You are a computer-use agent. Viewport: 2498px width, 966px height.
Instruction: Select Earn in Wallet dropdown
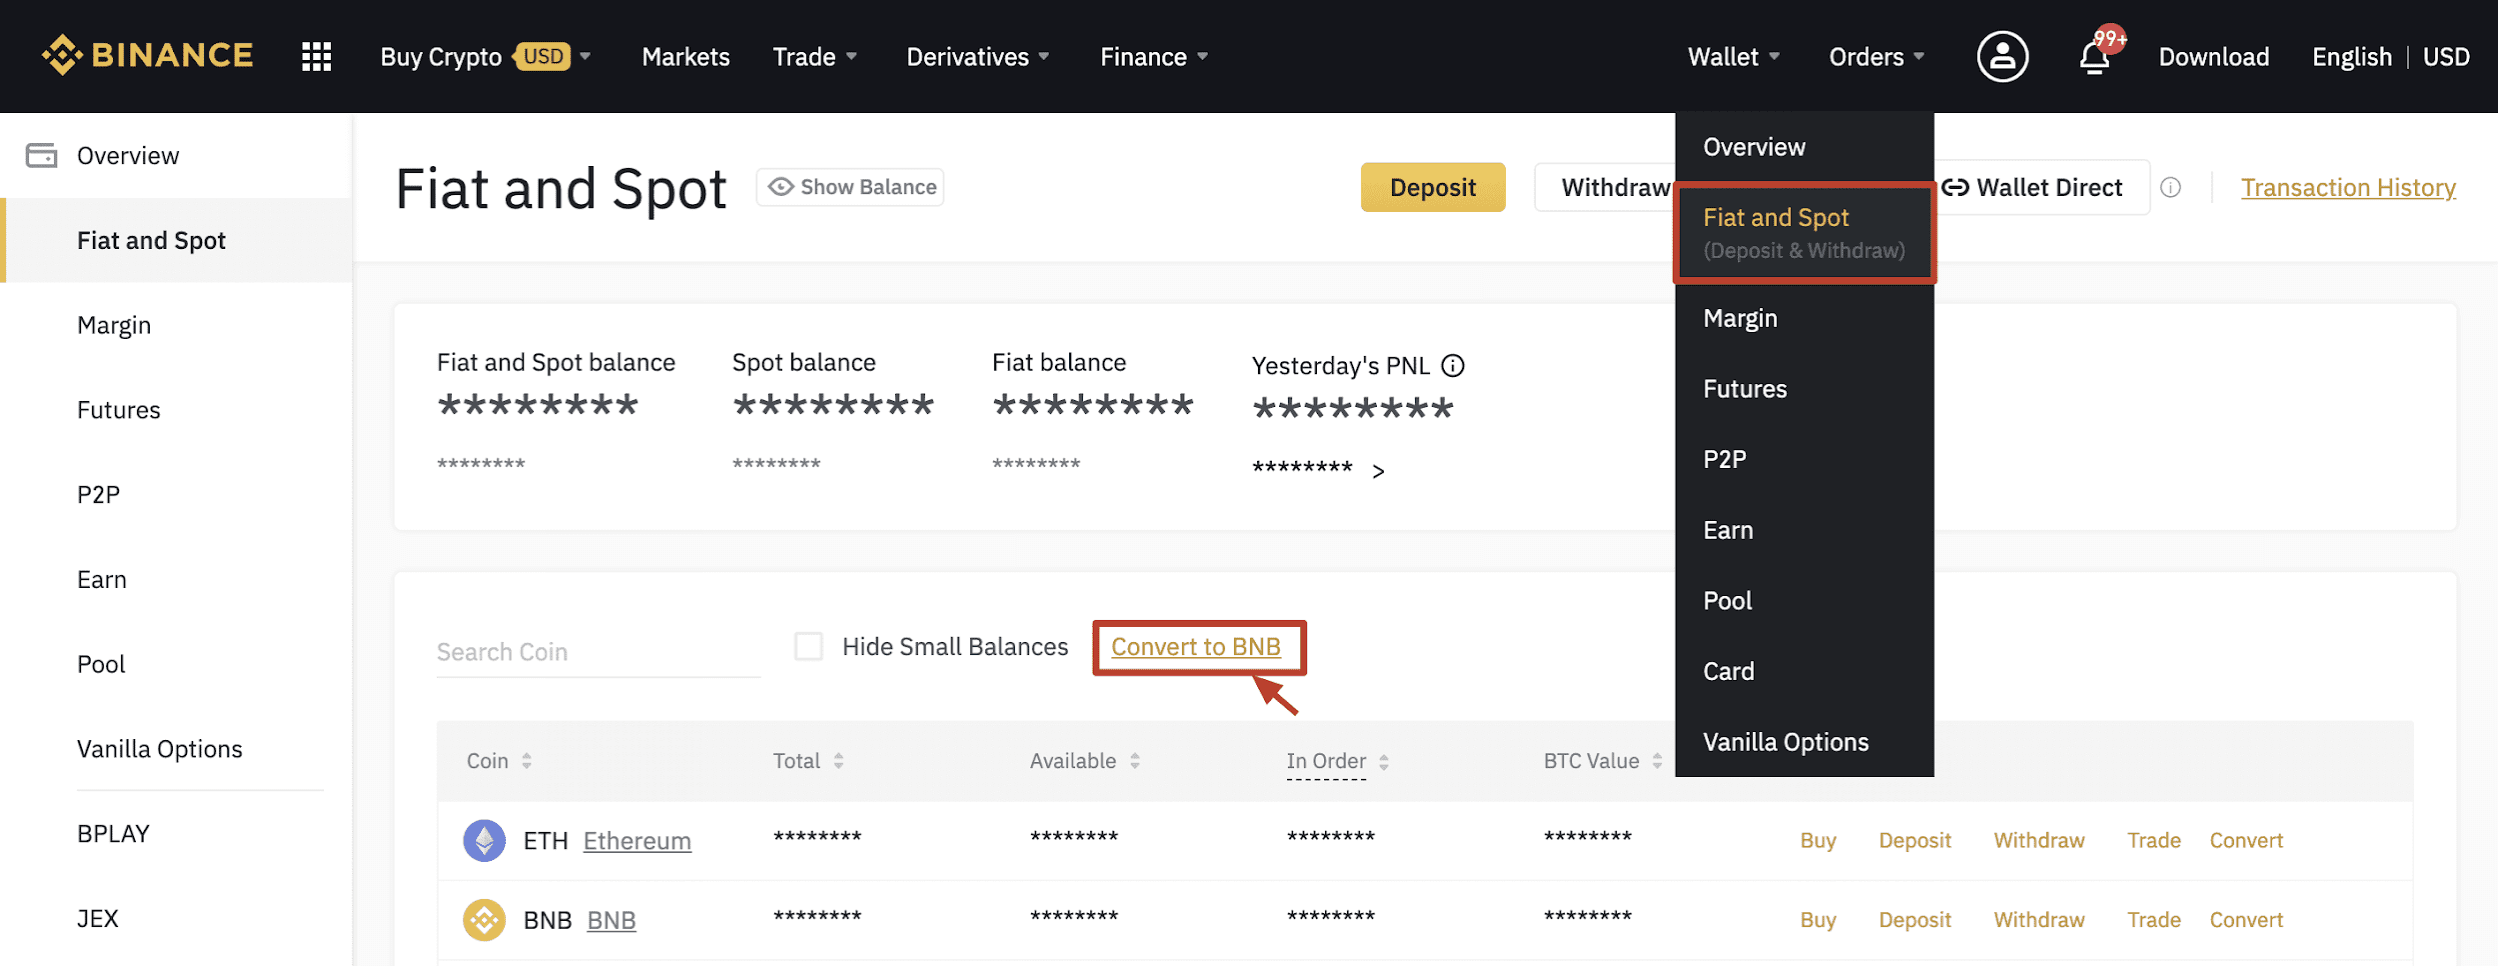coord(1804,530)
